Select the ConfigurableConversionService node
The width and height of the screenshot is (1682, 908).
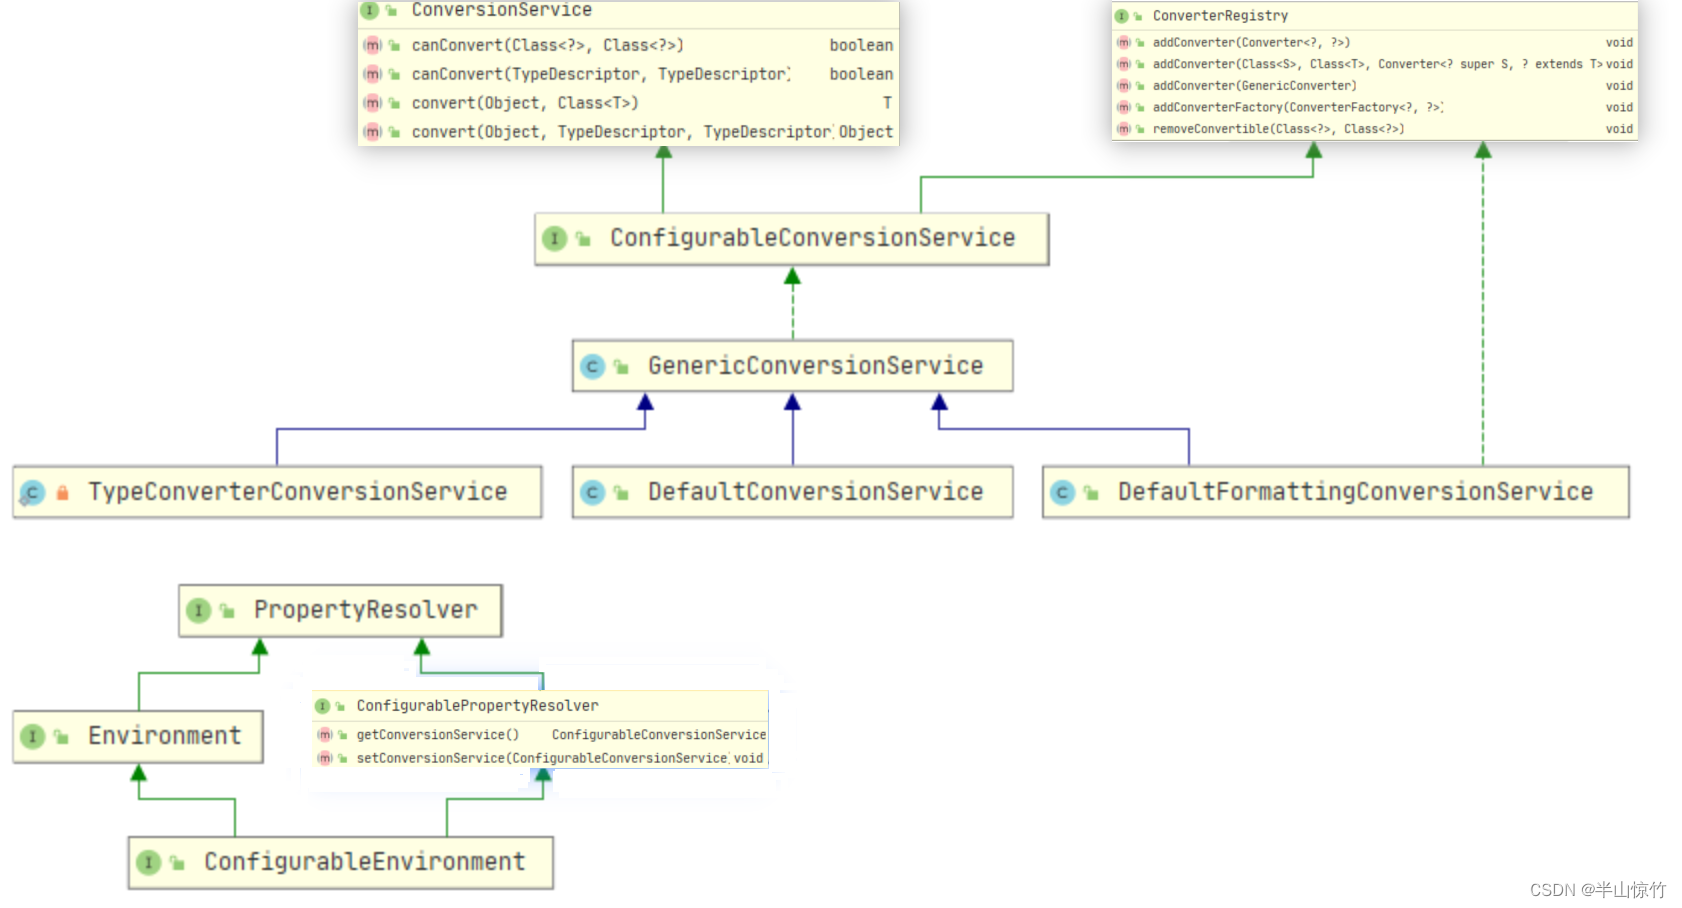point(792,239)
